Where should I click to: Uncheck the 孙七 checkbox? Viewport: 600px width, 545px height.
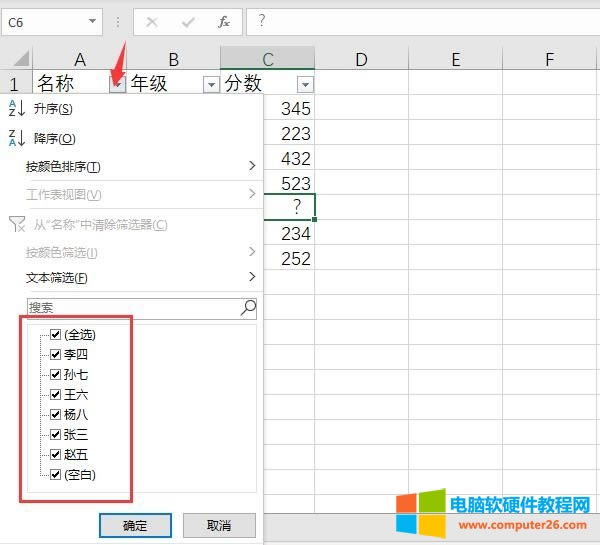click(x=55, y=374)
